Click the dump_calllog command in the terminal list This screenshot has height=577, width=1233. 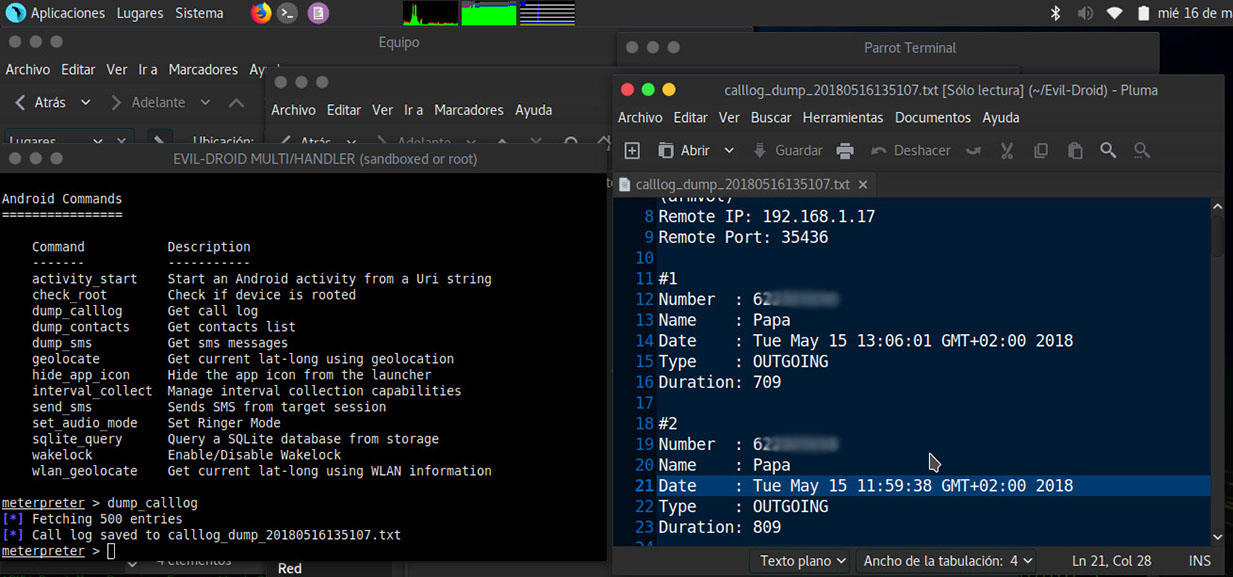[77, 311]
